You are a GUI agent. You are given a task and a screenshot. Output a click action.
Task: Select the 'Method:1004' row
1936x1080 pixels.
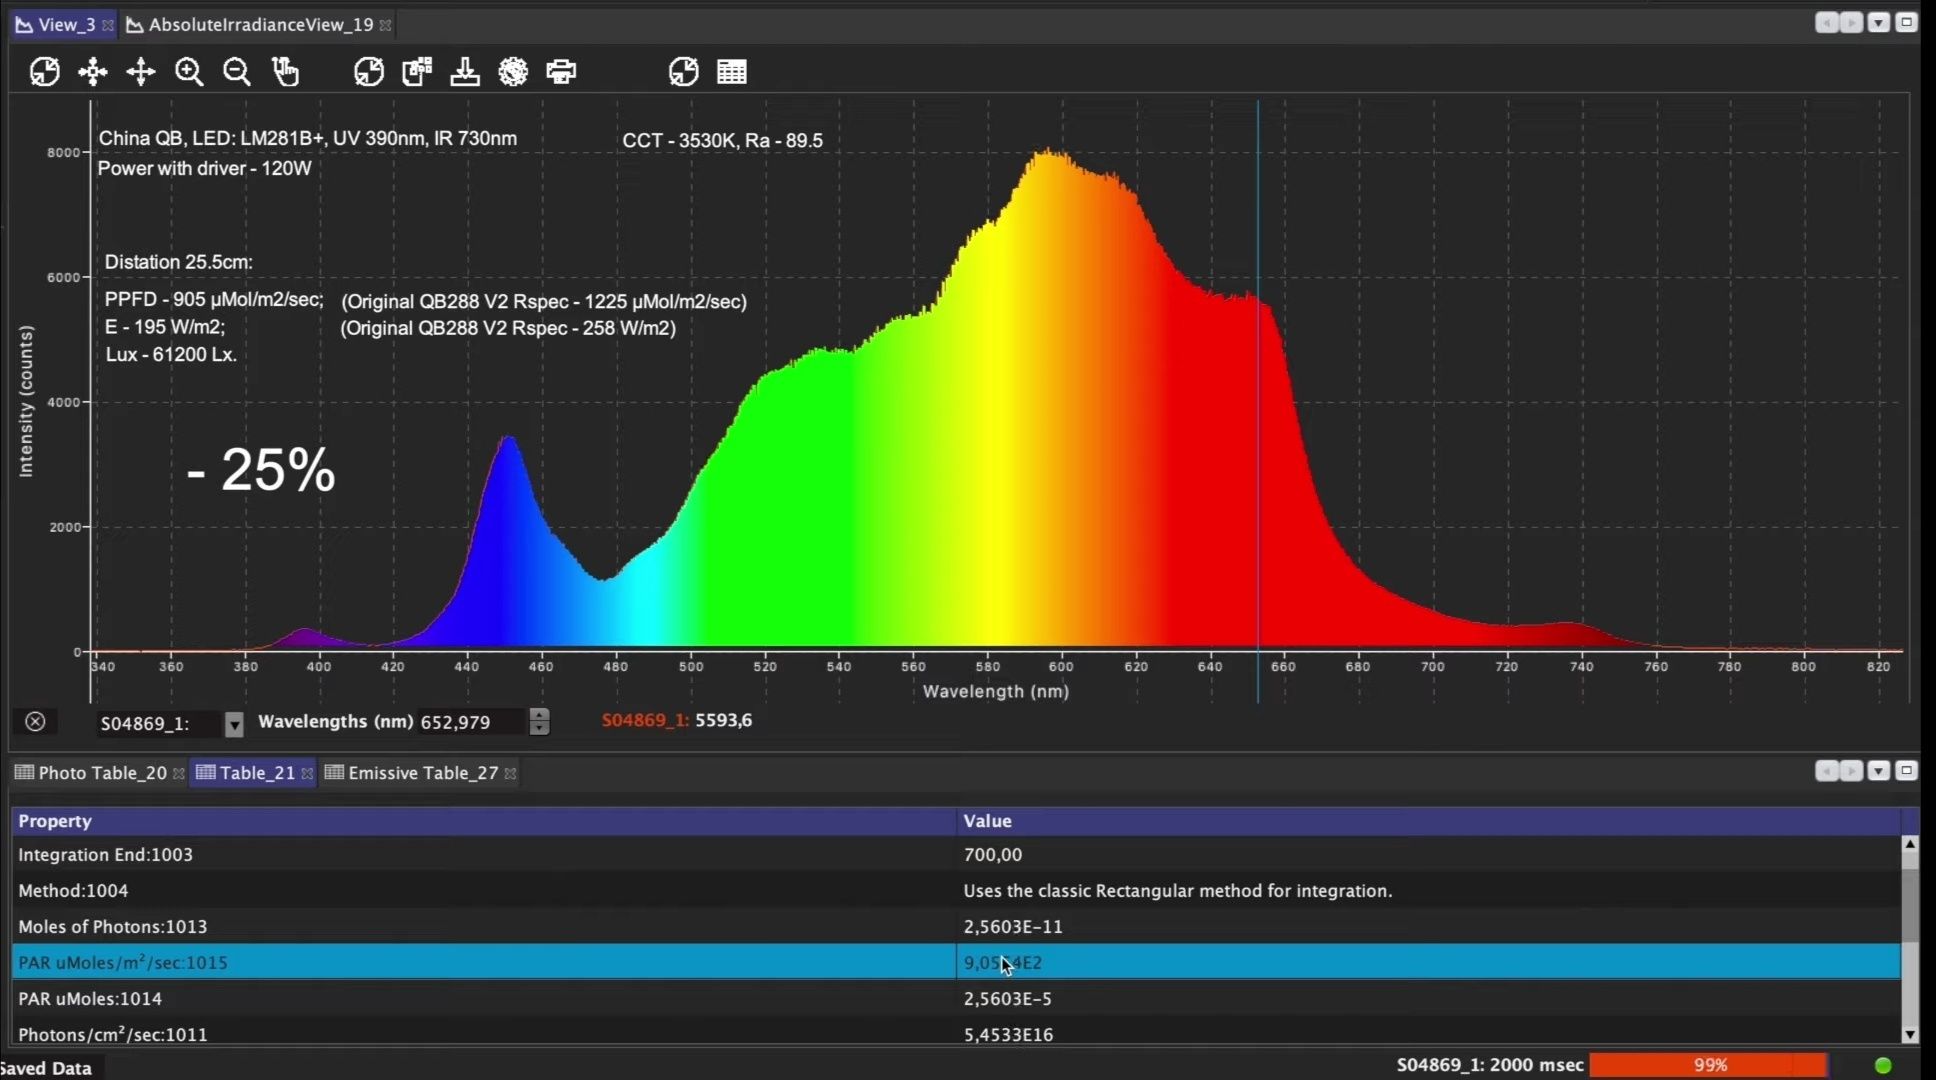click(956, 891)
